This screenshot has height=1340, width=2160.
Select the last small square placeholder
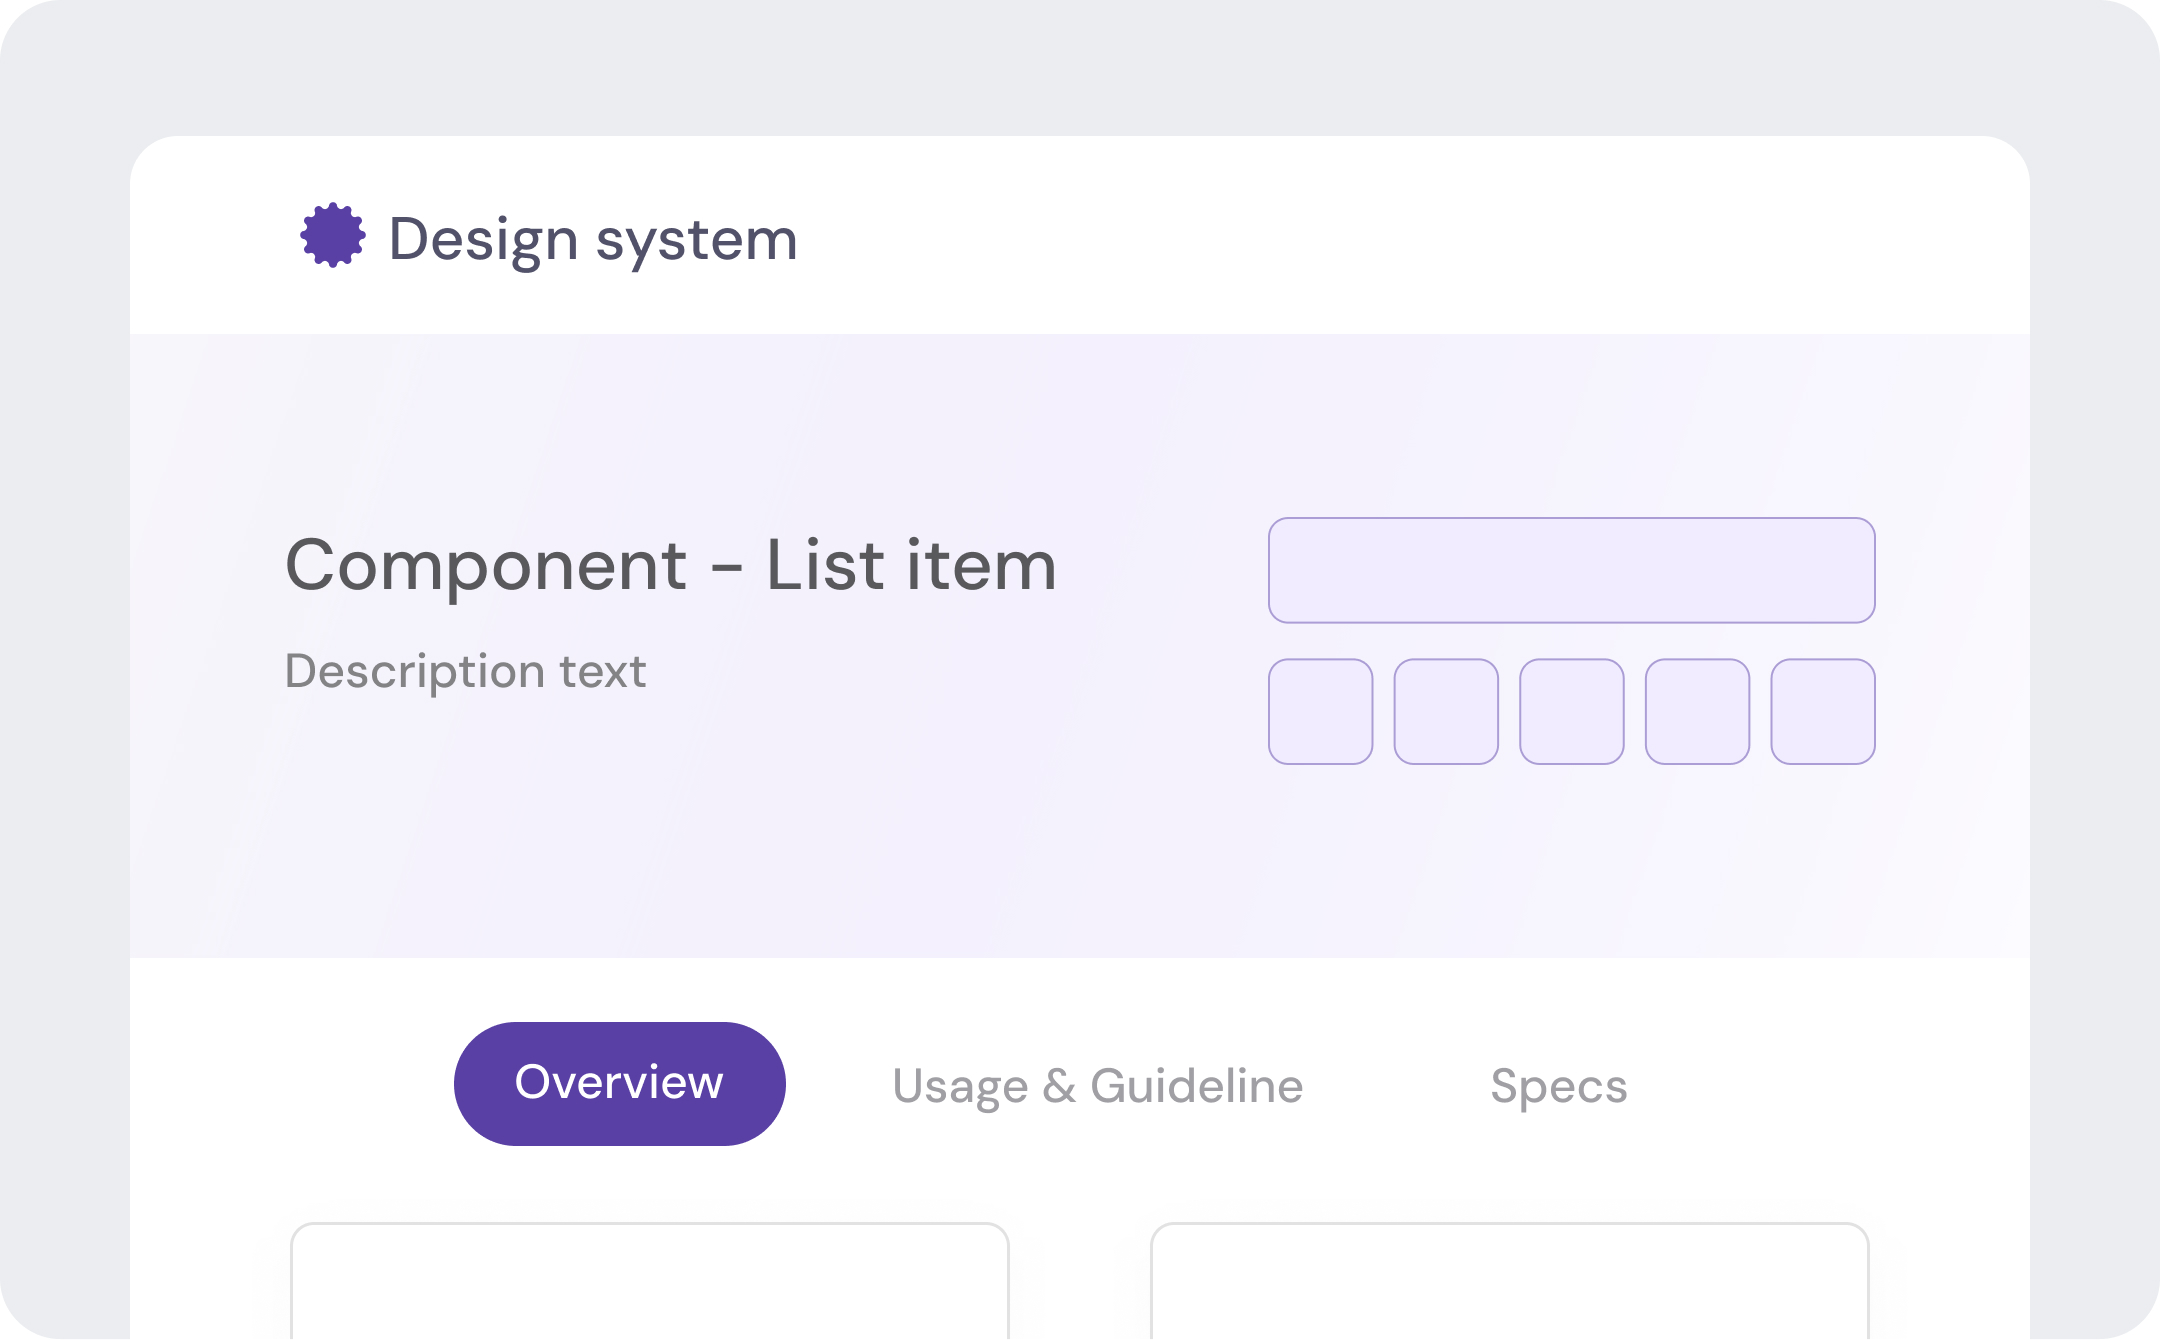coord(1823,711)
